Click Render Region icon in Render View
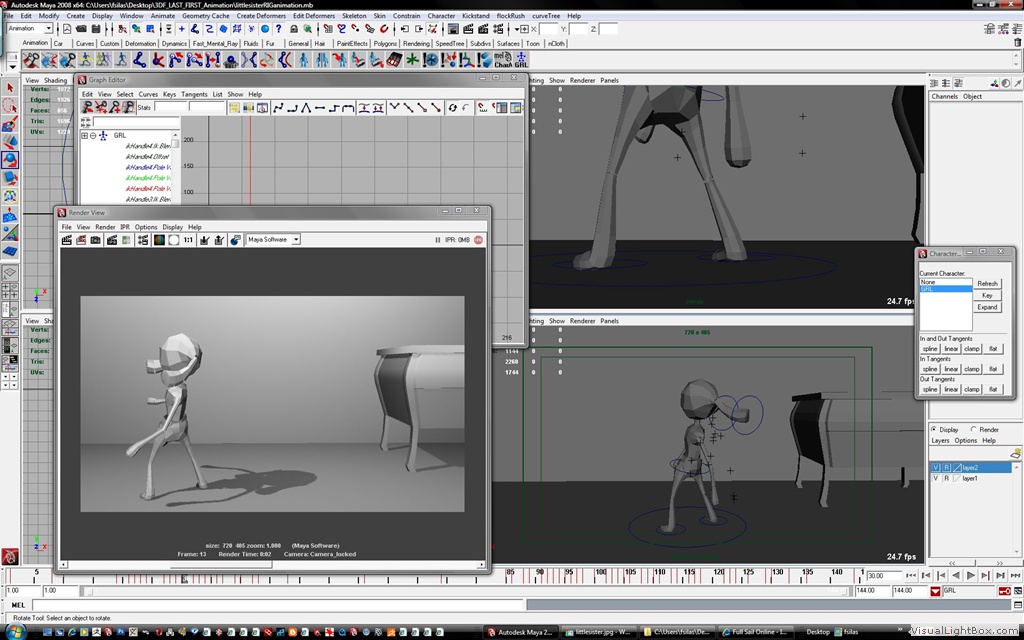 coord(81,240)
